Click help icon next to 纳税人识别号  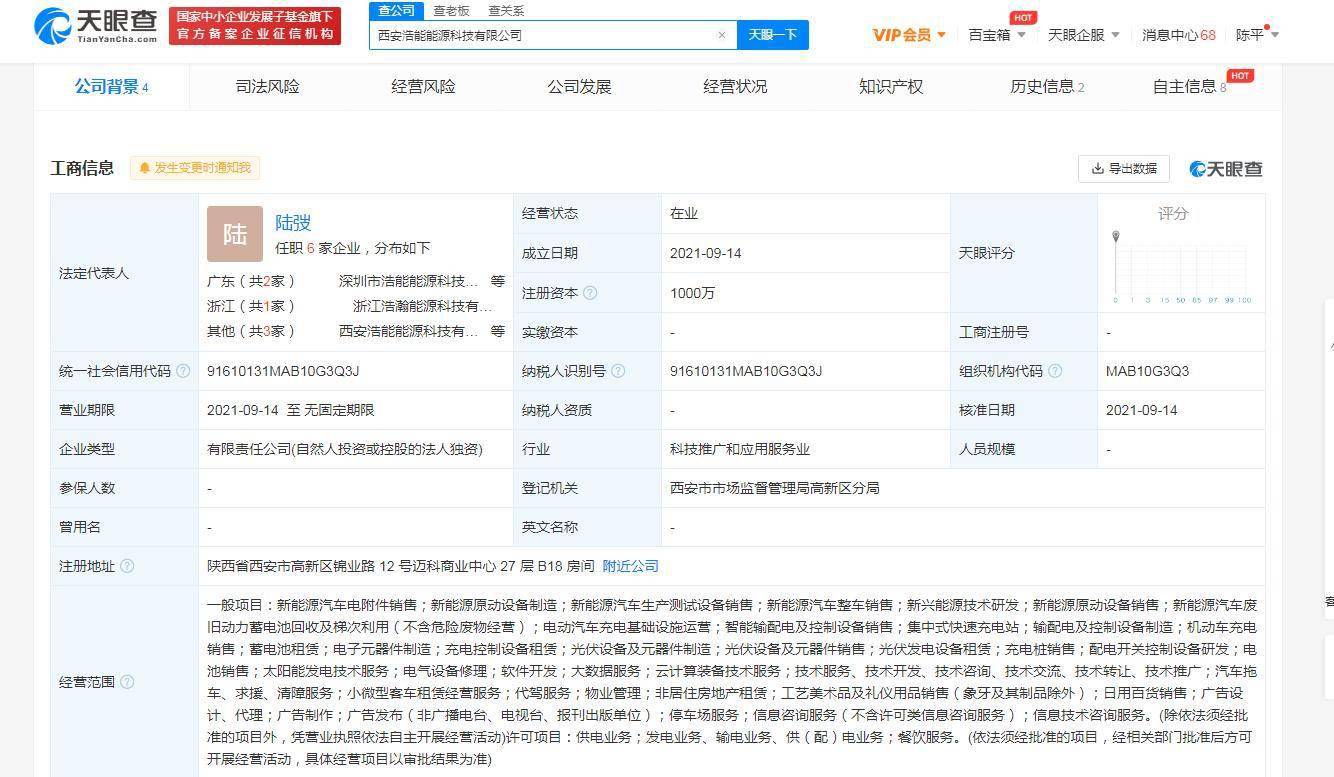click(x=618, y=371)
